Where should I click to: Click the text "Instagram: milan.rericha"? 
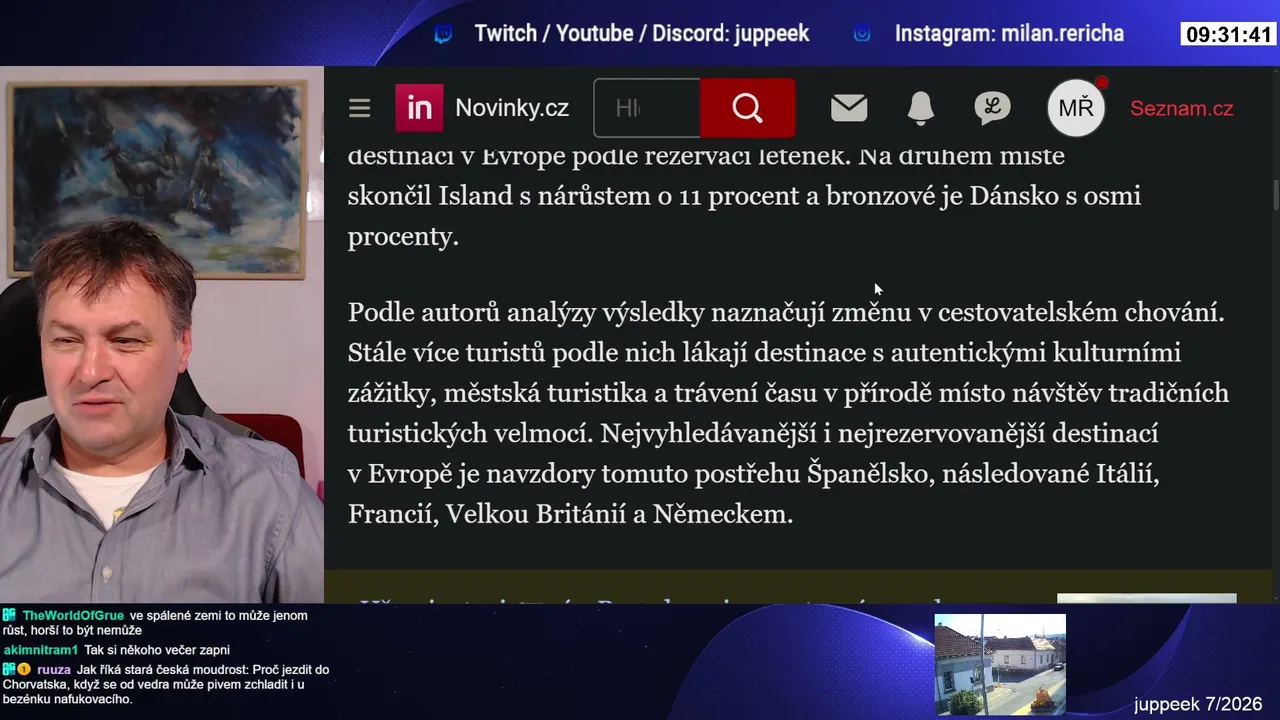(1009, 34)
